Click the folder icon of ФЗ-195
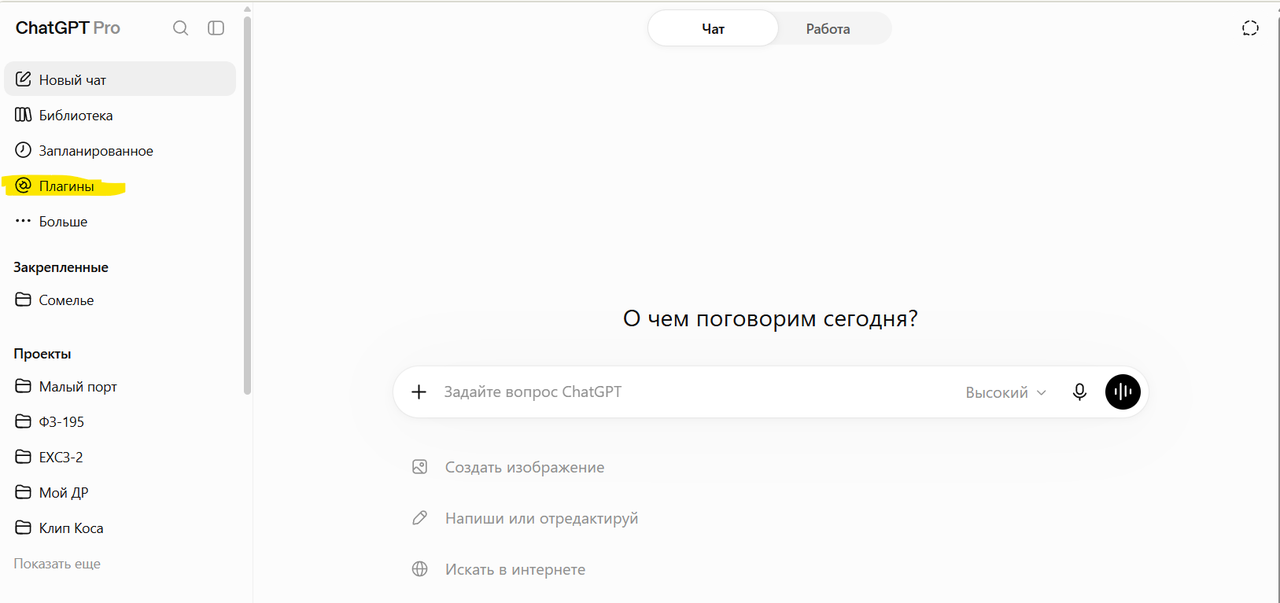 (23, 421)
